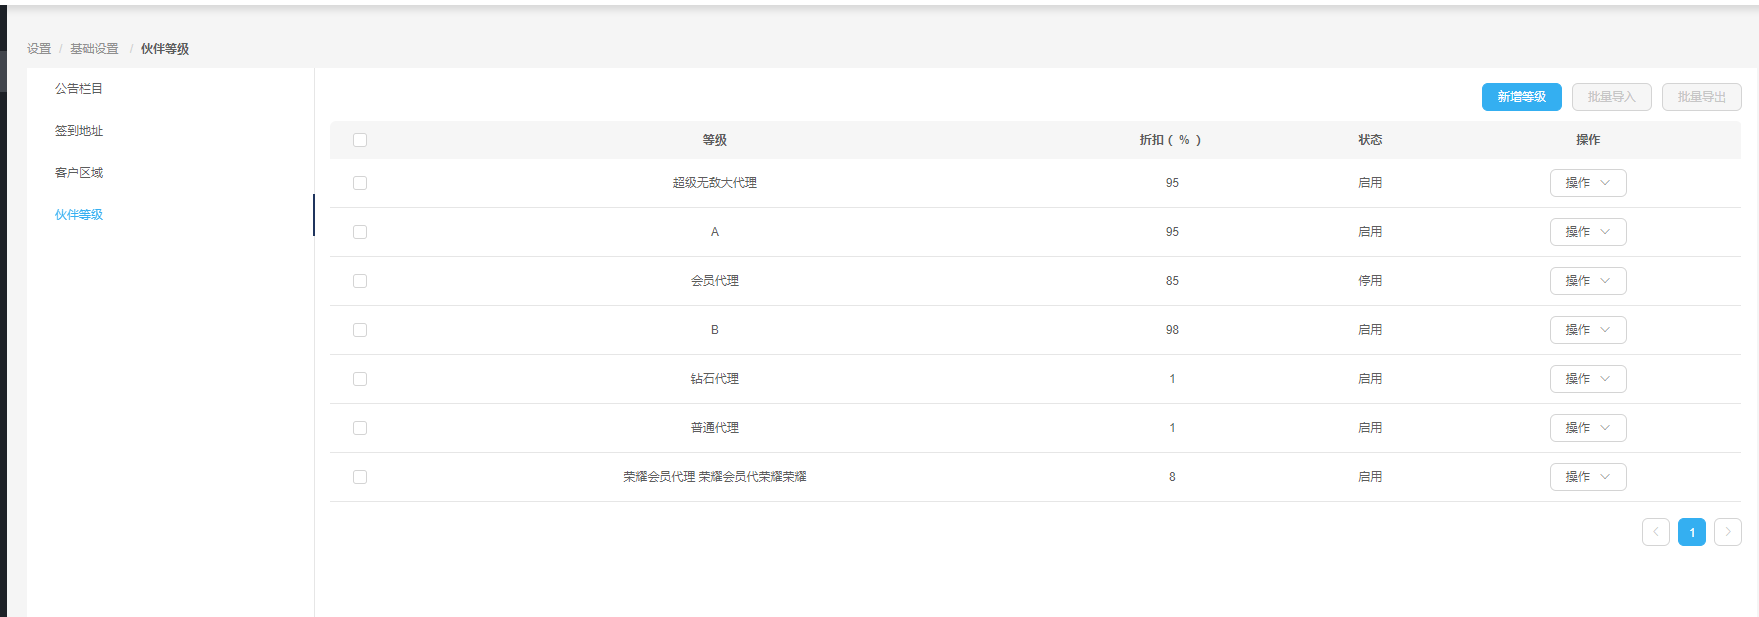Select the checkbox for 会员代理 row

tap(360, 281)
